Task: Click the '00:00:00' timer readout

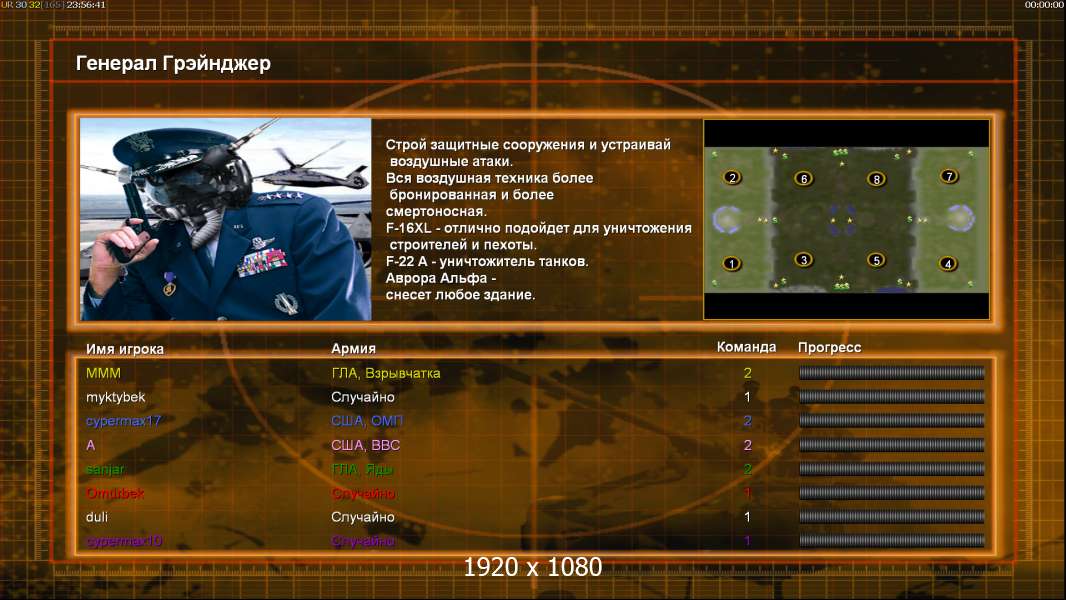Action: click(1045, 5)
